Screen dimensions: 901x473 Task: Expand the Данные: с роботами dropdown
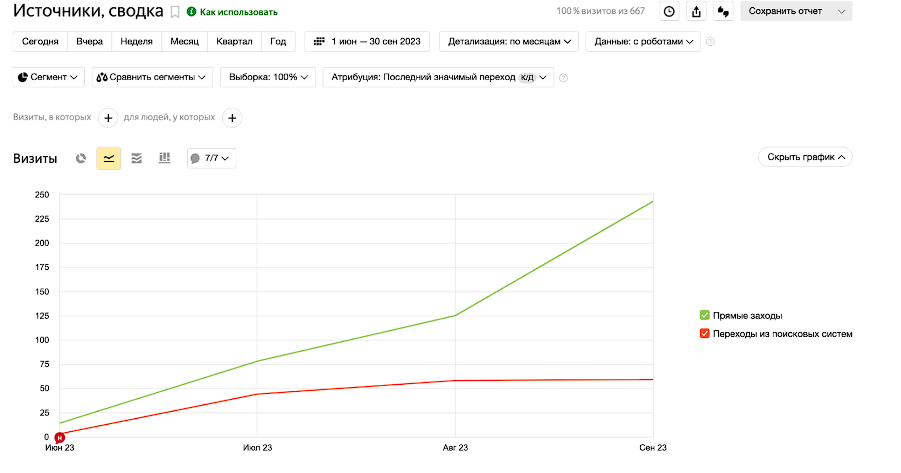pyautogui.click(x=642, y=42)
